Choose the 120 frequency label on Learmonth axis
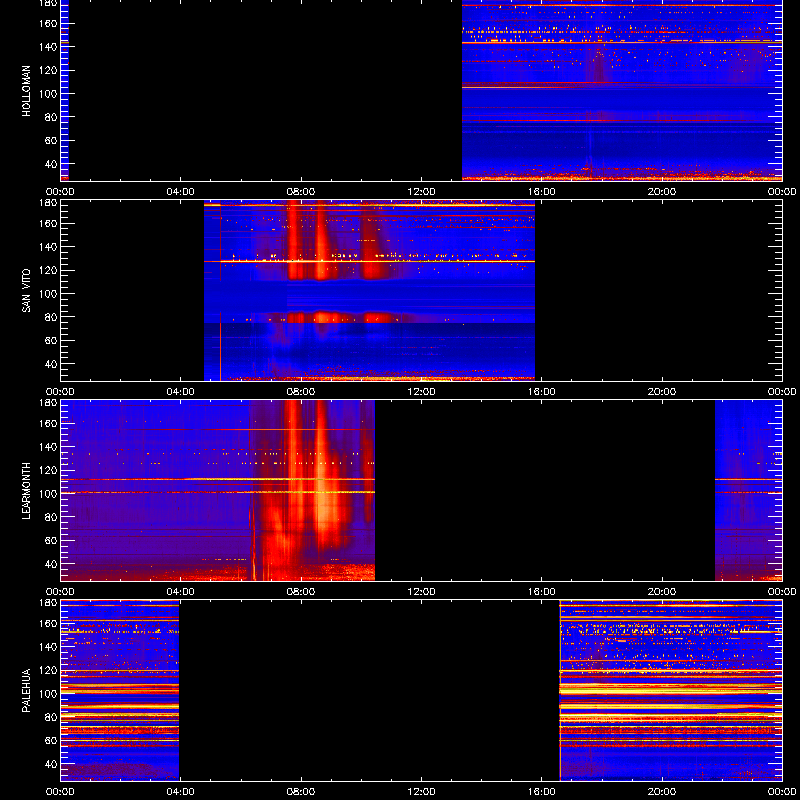Image resolution: width=800 pixels, height=800 pixels. [x=50, y=470]
